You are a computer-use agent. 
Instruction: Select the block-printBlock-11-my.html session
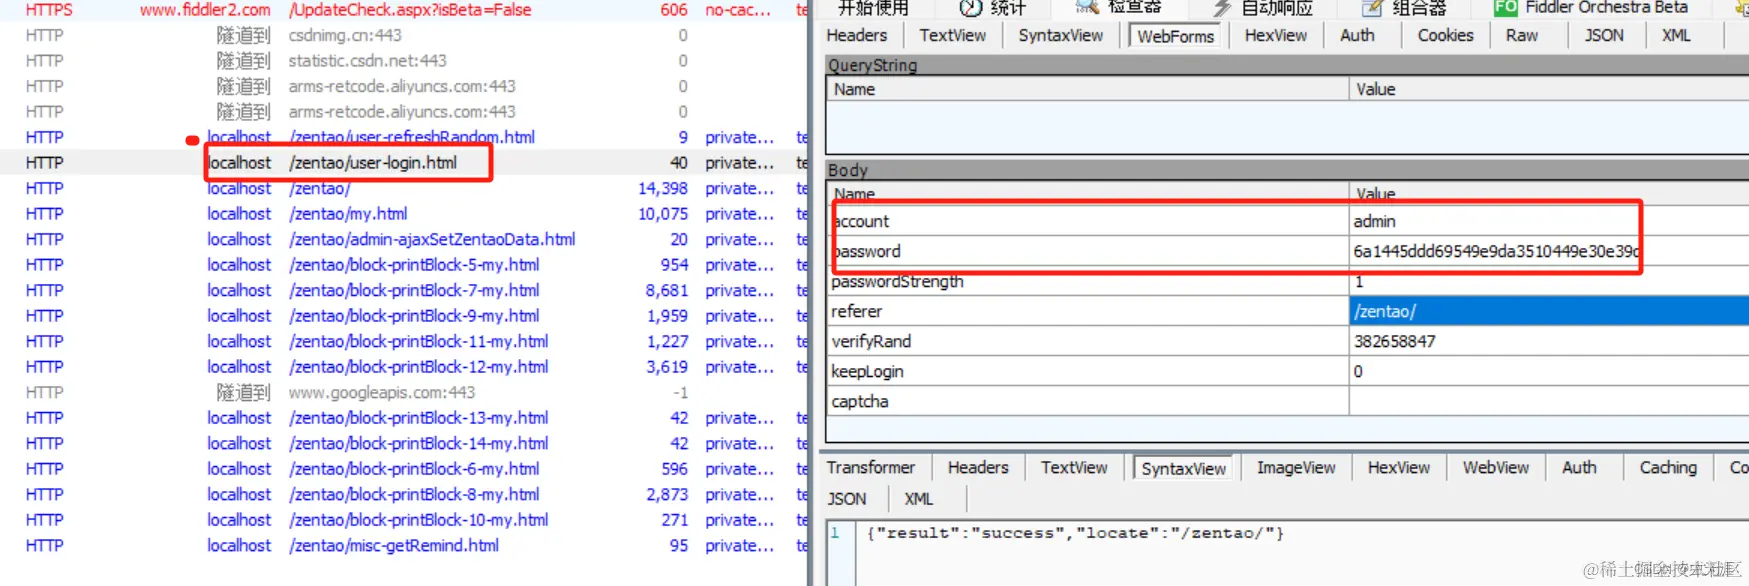(404, 341)
